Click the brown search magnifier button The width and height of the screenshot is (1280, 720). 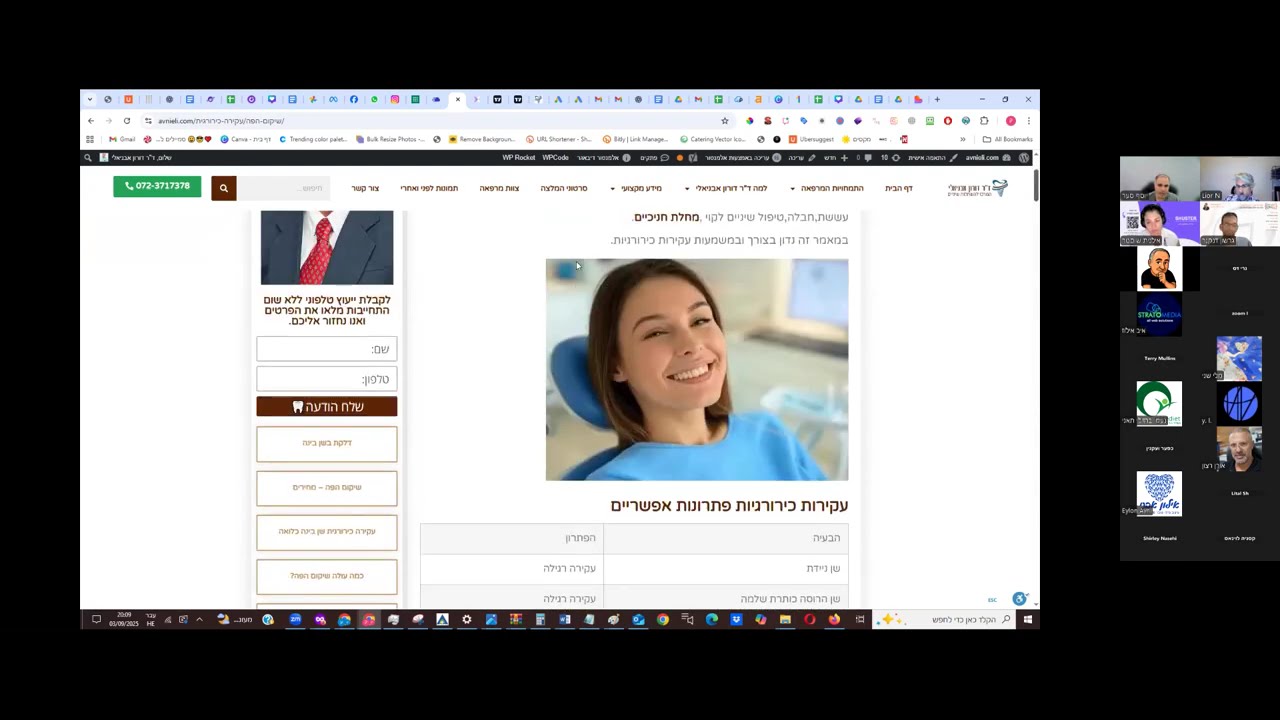pos(223,187)
